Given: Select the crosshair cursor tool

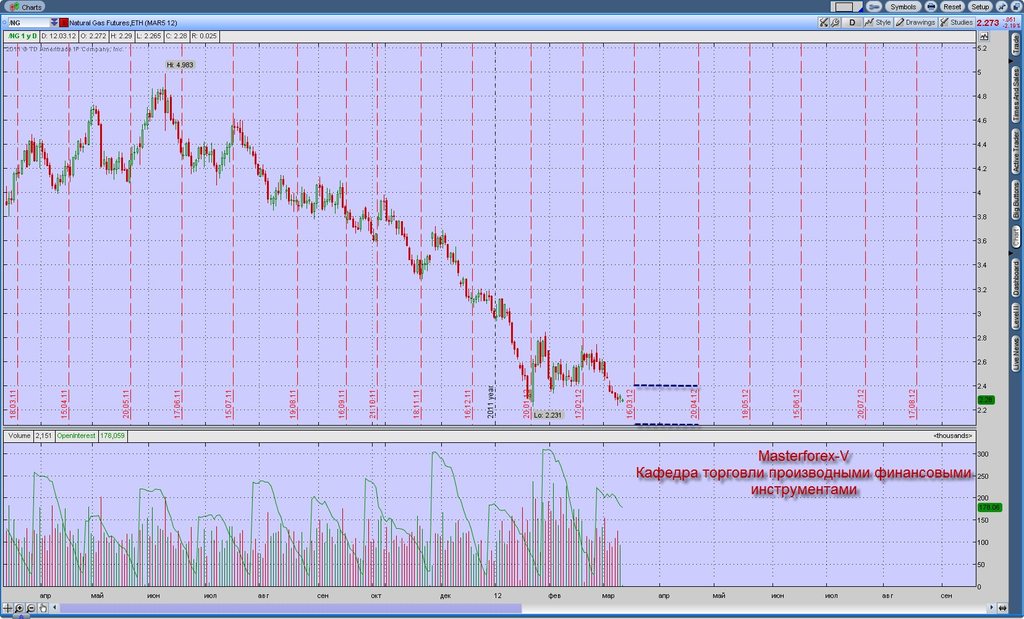Looking at the screenshot, I should [8, 609].
